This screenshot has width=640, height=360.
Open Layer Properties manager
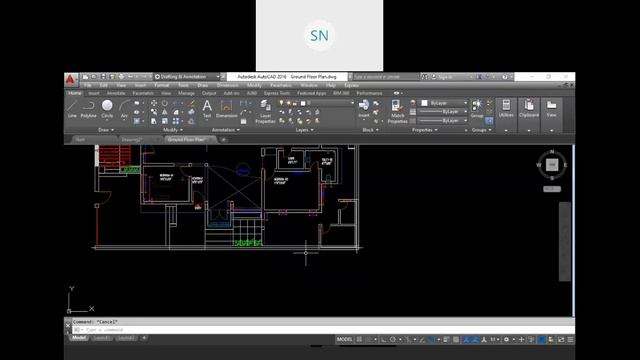(265, 111)
